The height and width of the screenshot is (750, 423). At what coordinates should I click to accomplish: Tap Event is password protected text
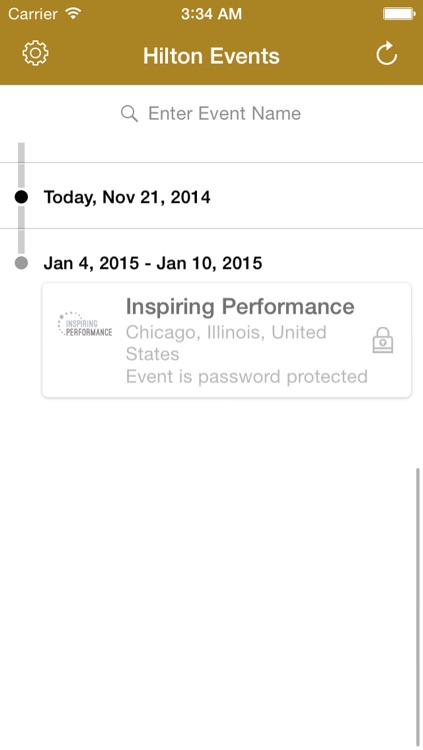[x=246, y=377]
